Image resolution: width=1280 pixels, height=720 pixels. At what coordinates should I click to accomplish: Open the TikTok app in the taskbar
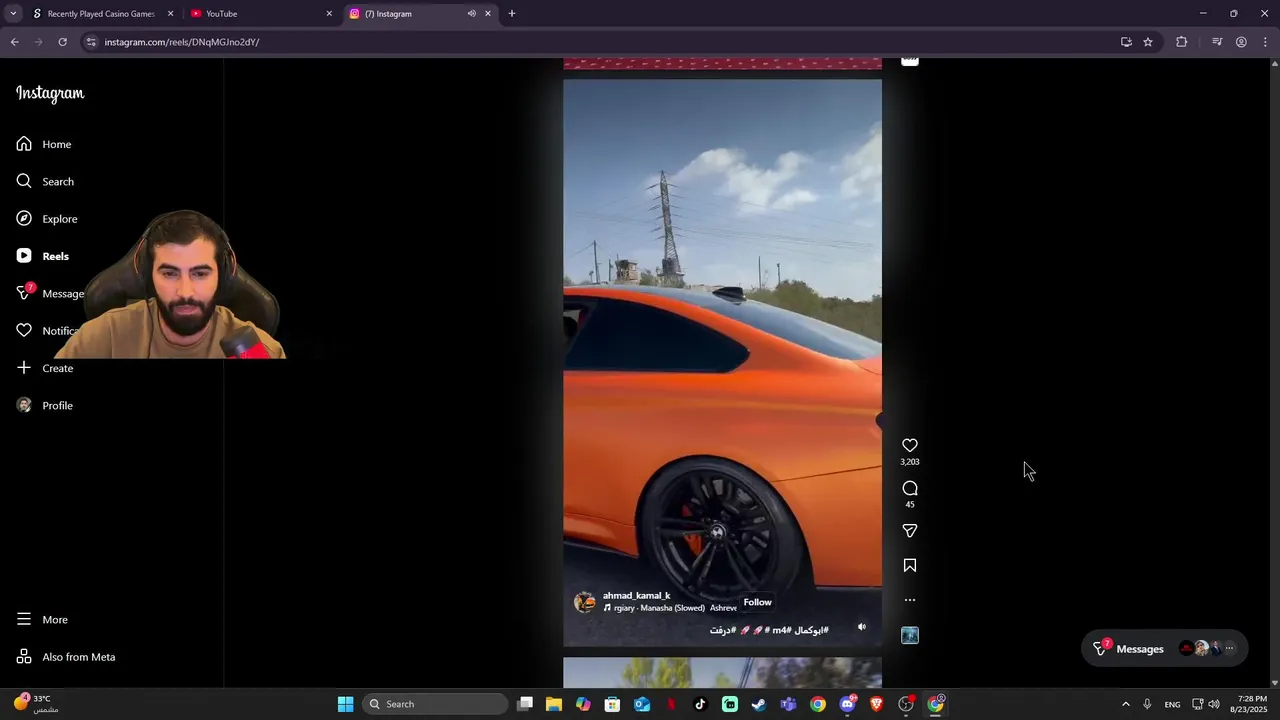[x=700, y=704]
